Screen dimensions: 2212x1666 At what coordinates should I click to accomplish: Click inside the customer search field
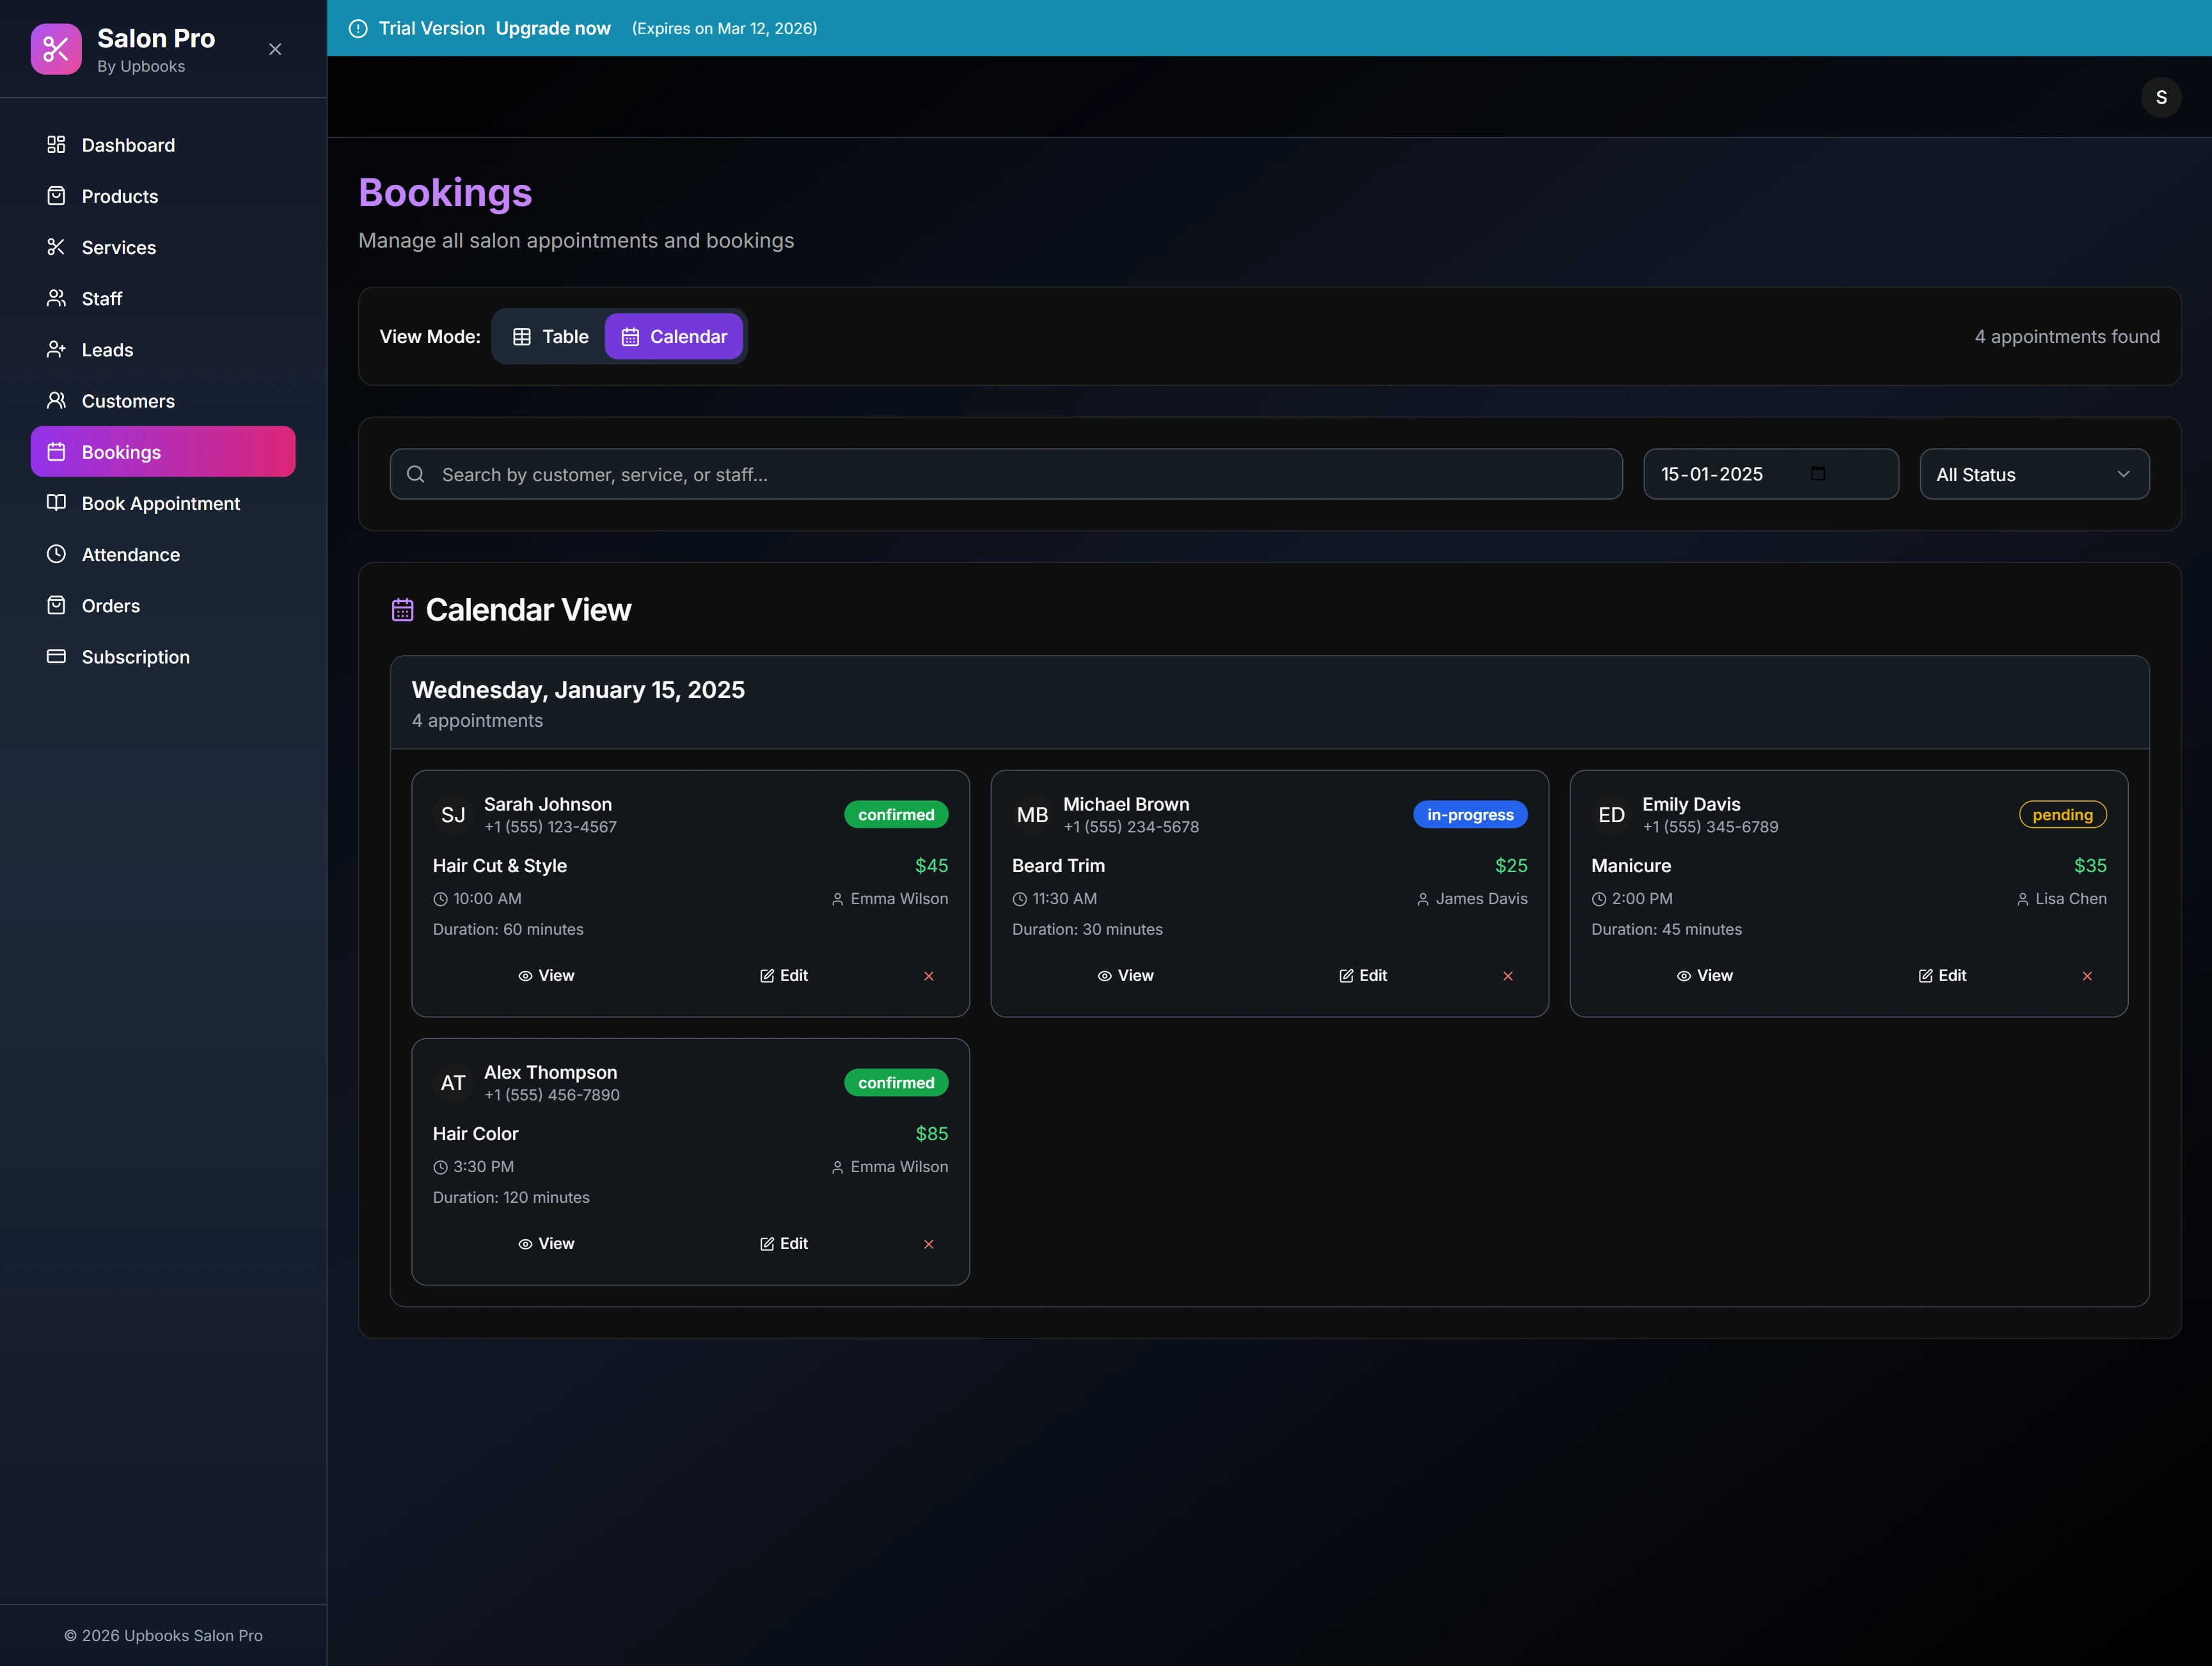(1000, 473)
